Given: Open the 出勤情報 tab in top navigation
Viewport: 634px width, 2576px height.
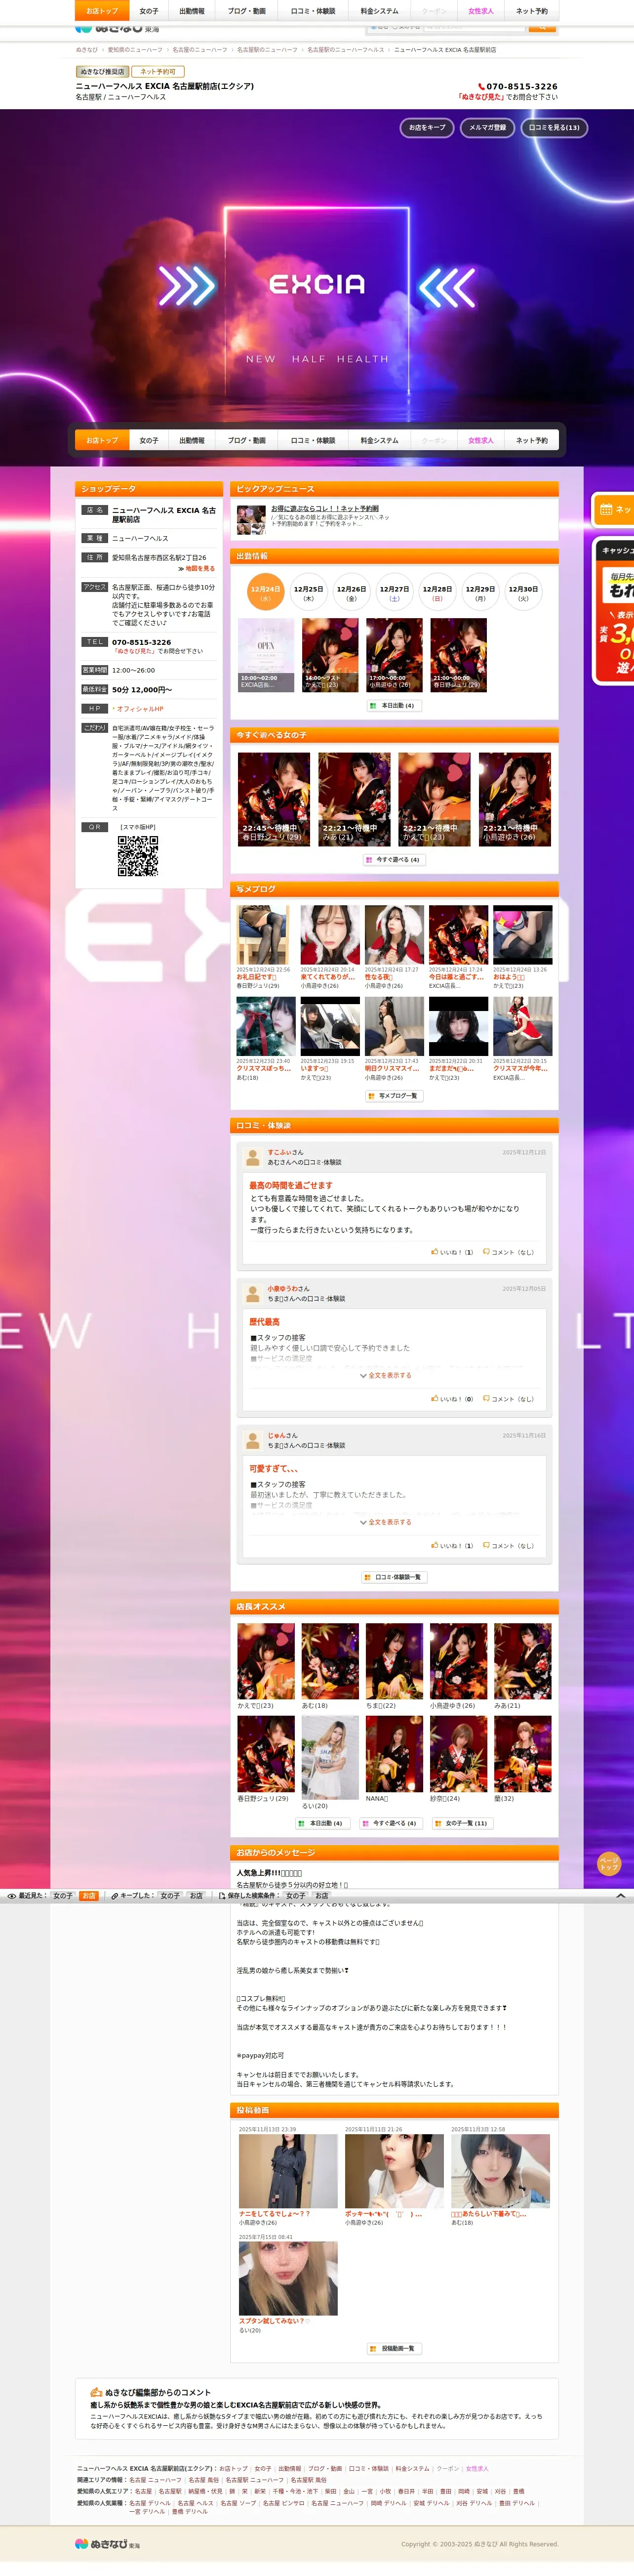Looking at the screenshot, I should [x=192, y=11].
